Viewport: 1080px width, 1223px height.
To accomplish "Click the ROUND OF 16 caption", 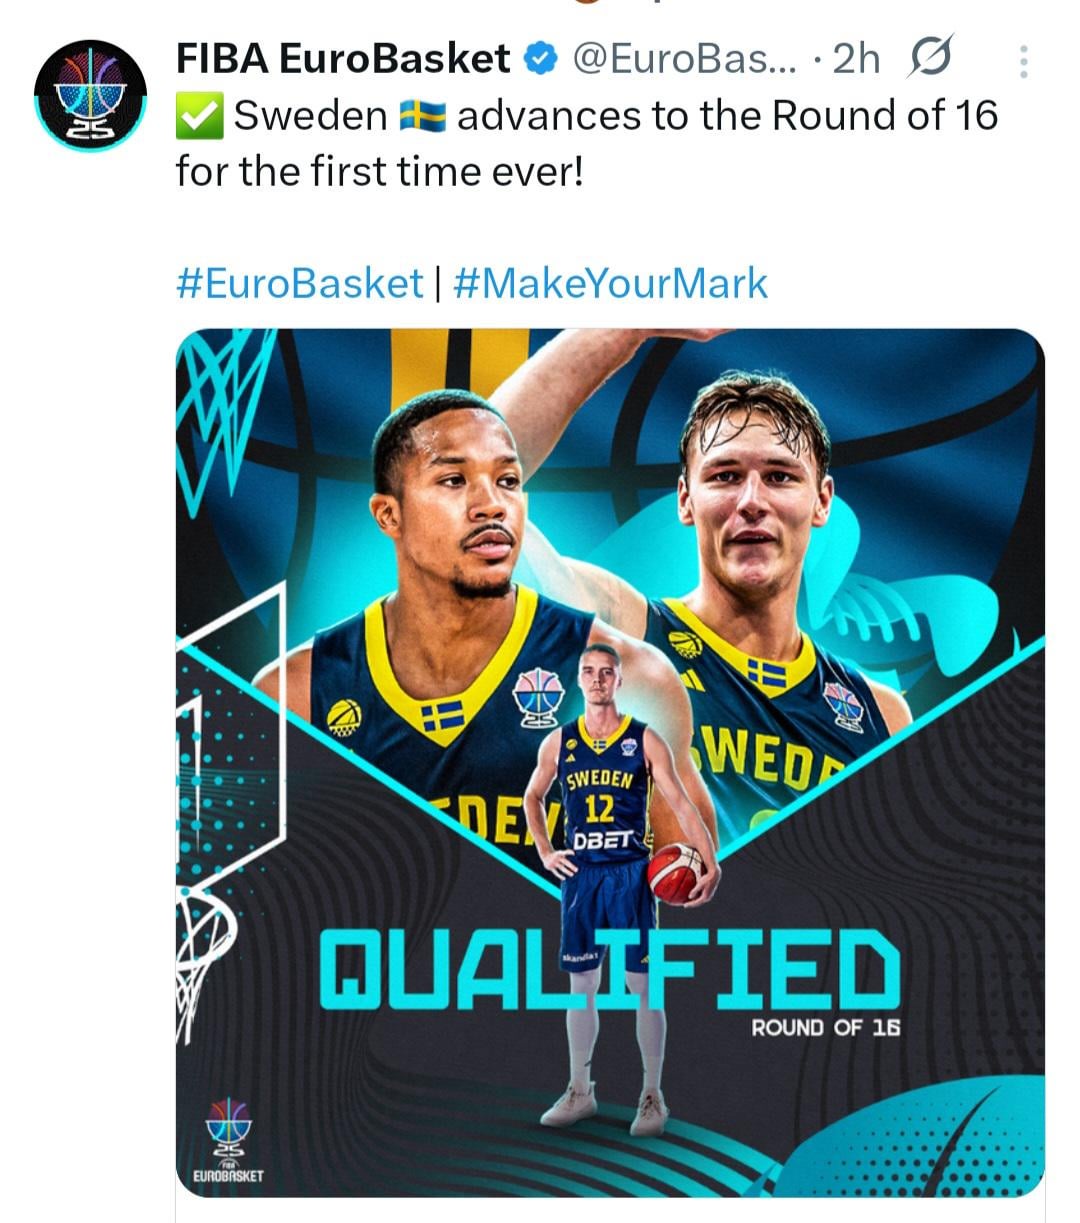I will (x=825, y=1028).
